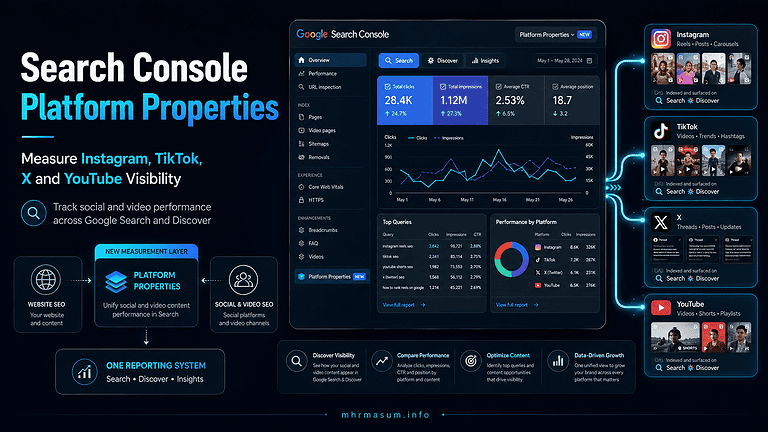The width and height of the screenshot is (768, 432).
Task: Switch to the Search tab
Action: [x=399, y=61]
